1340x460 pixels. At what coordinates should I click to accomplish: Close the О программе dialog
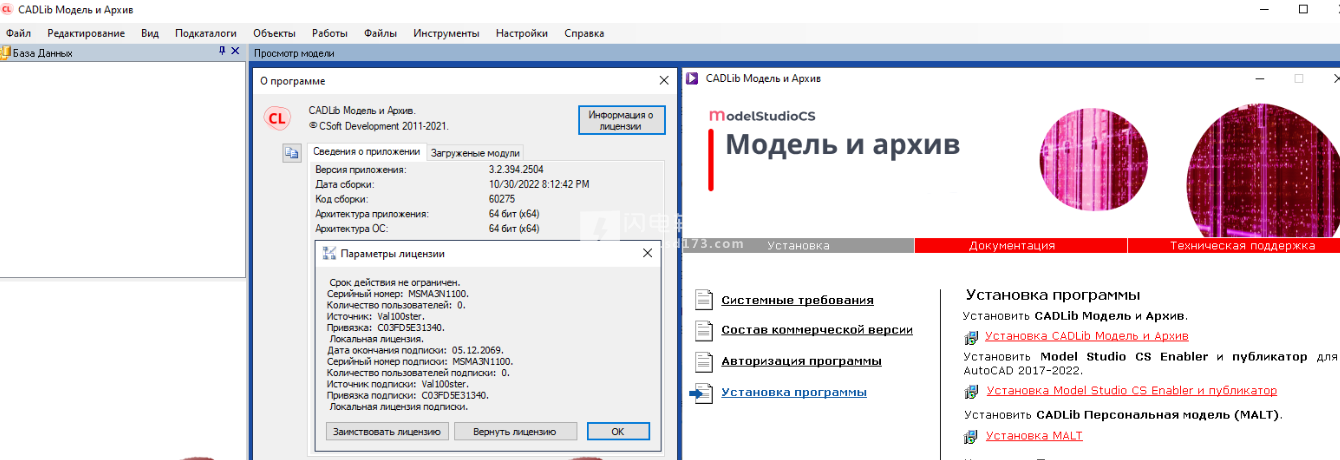click(664, 81)
